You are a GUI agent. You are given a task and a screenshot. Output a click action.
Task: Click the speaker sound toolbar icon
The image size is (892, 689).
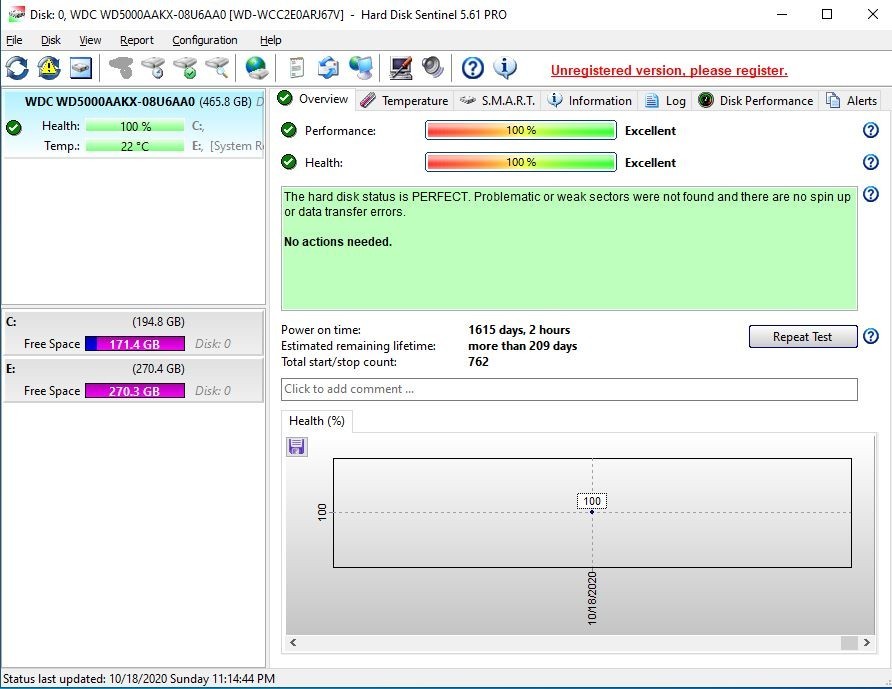[x=433, y=68]
